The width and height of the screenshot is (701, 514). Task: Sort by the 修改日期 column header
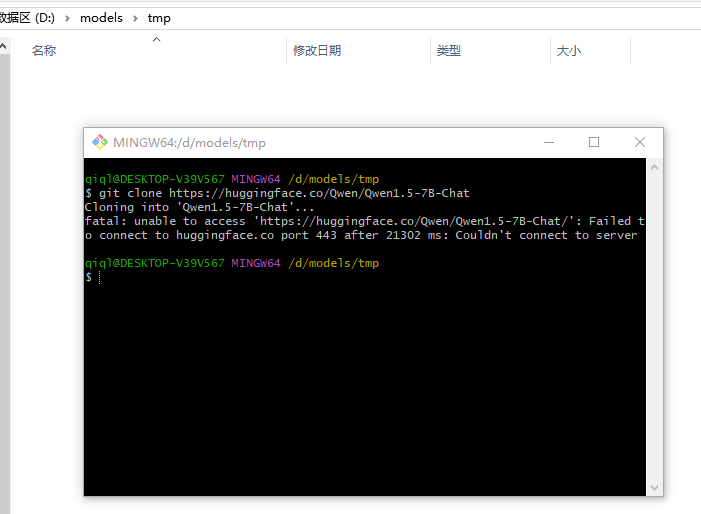pos(317,51)
